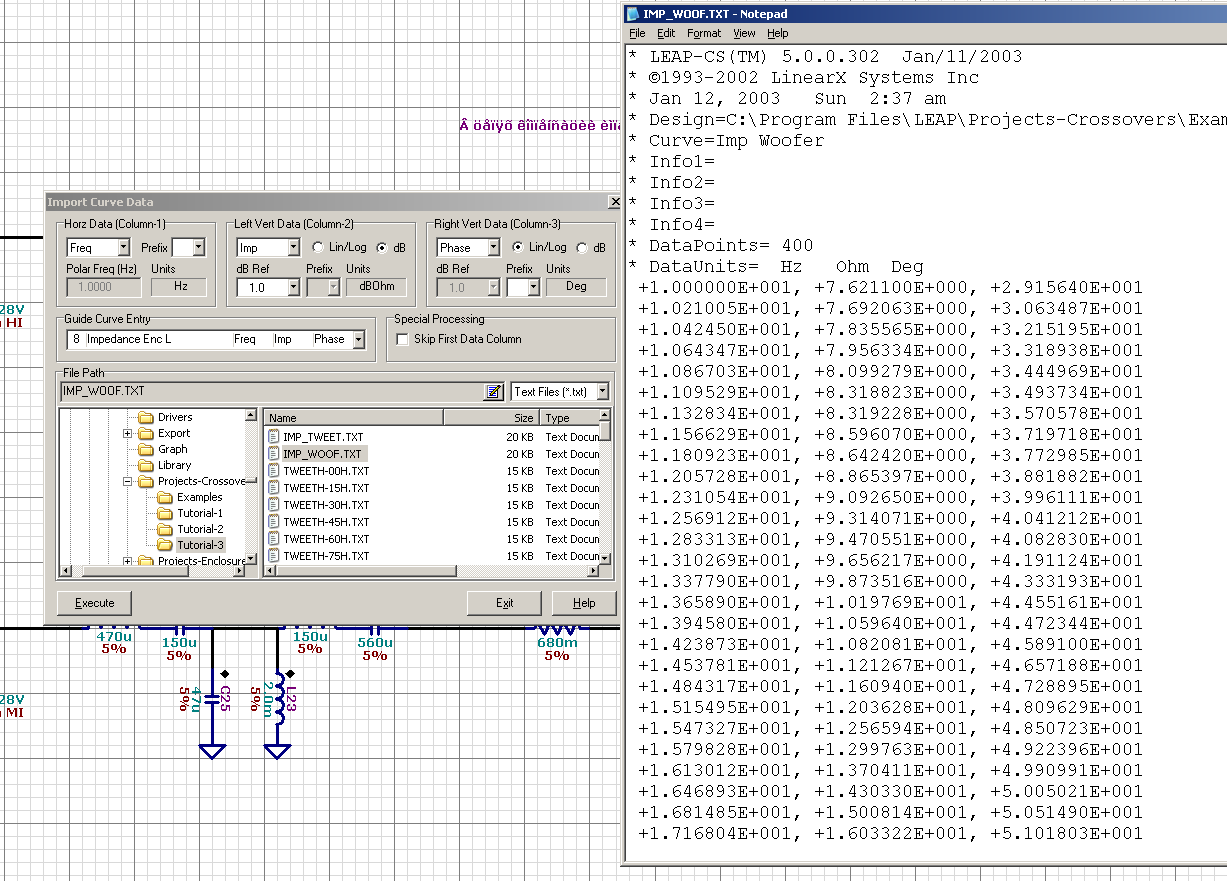The height and width of the screenshot is (881, 1227).
Task: Enable Skip First Data Column checkbox
Action: pos(402,339)
